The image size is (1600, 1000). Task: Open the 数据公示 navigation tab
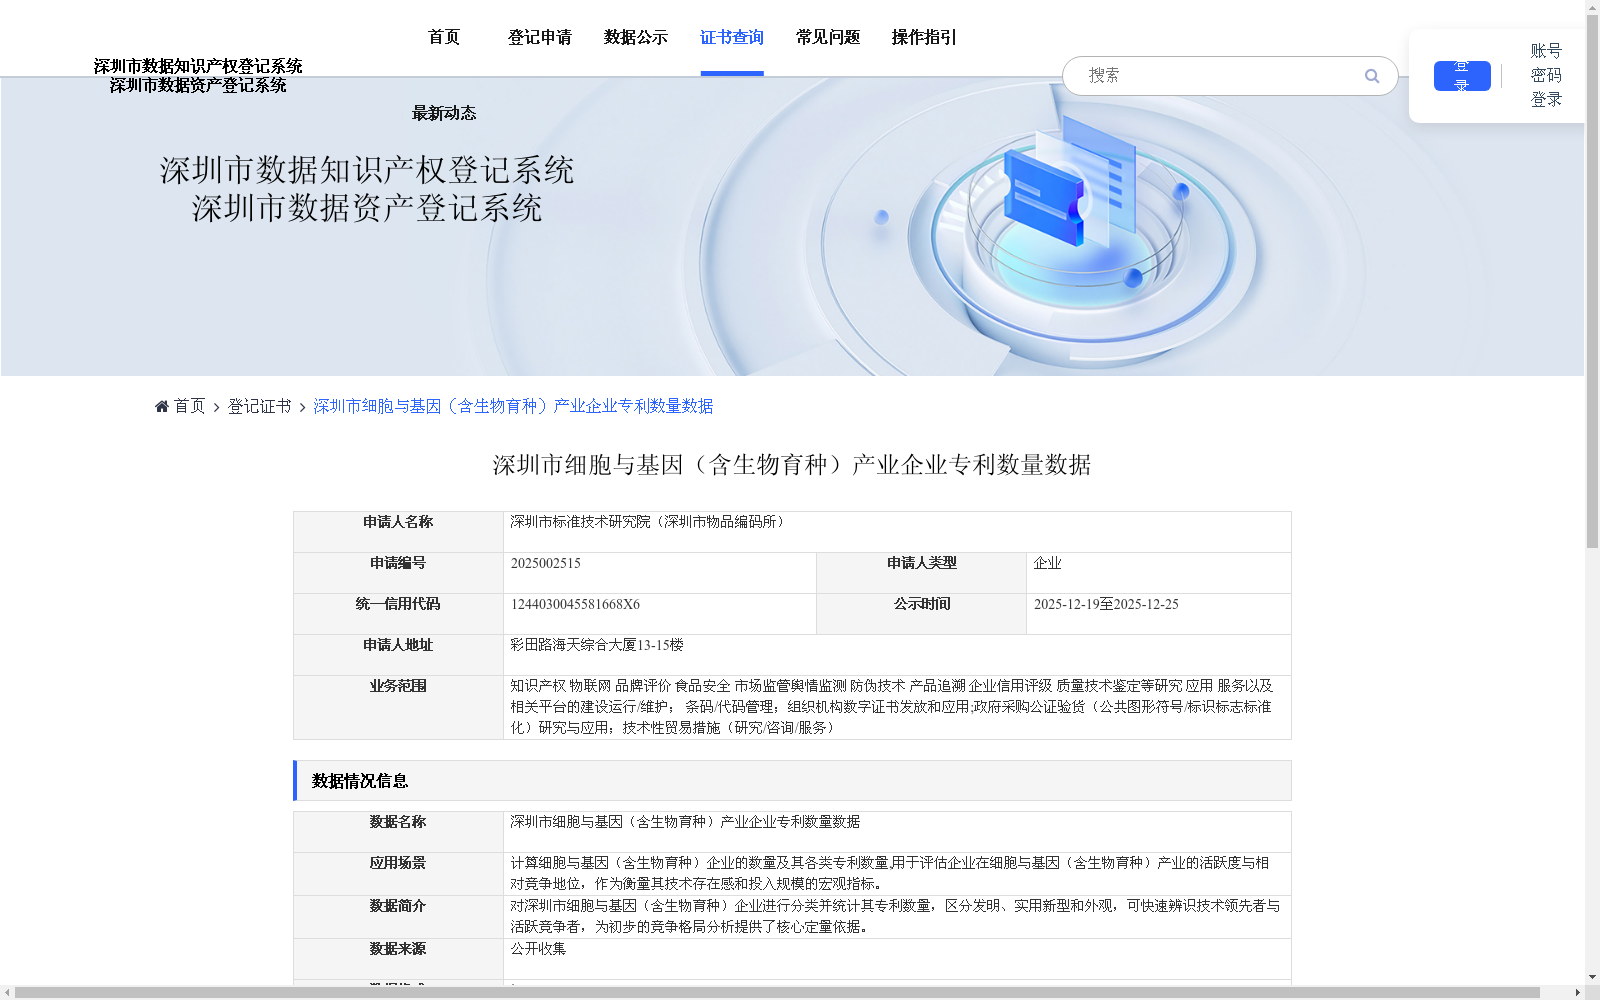636,37
